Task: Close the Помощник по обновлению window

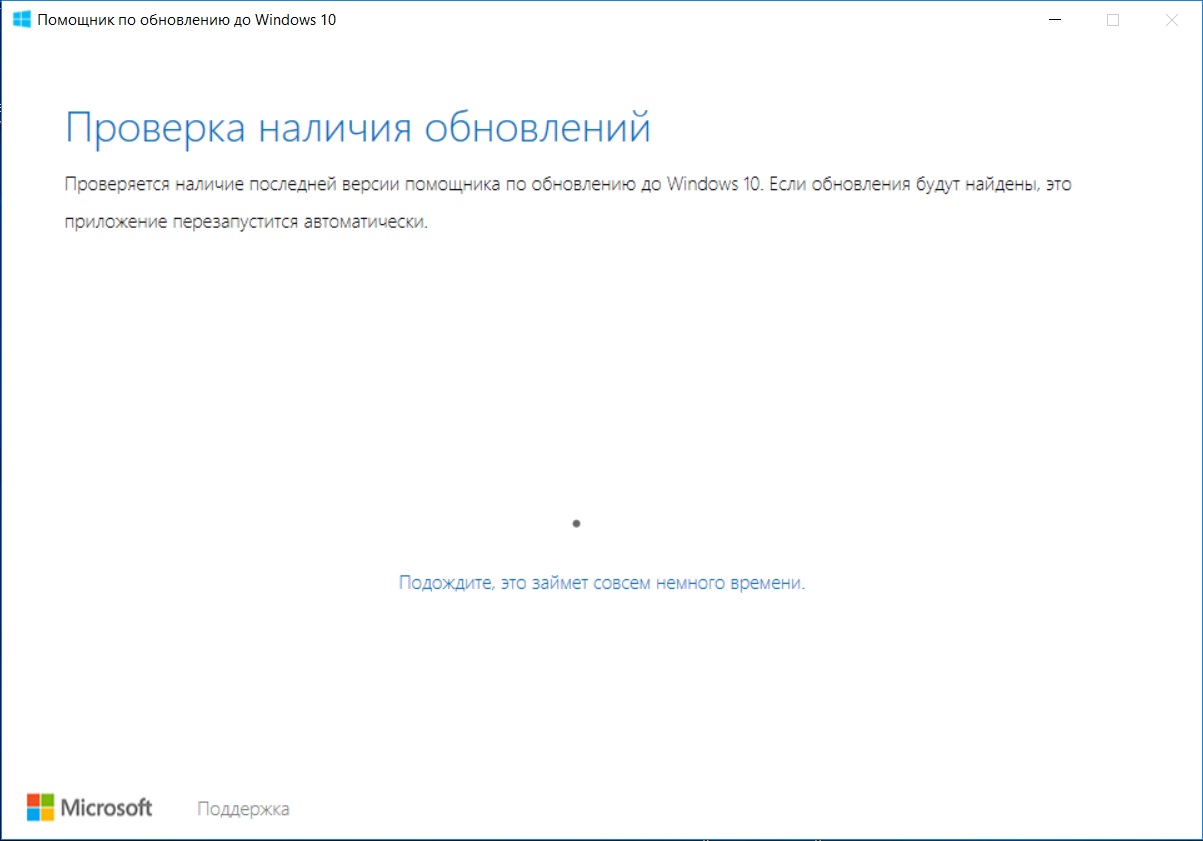Action: (1171, 19)
